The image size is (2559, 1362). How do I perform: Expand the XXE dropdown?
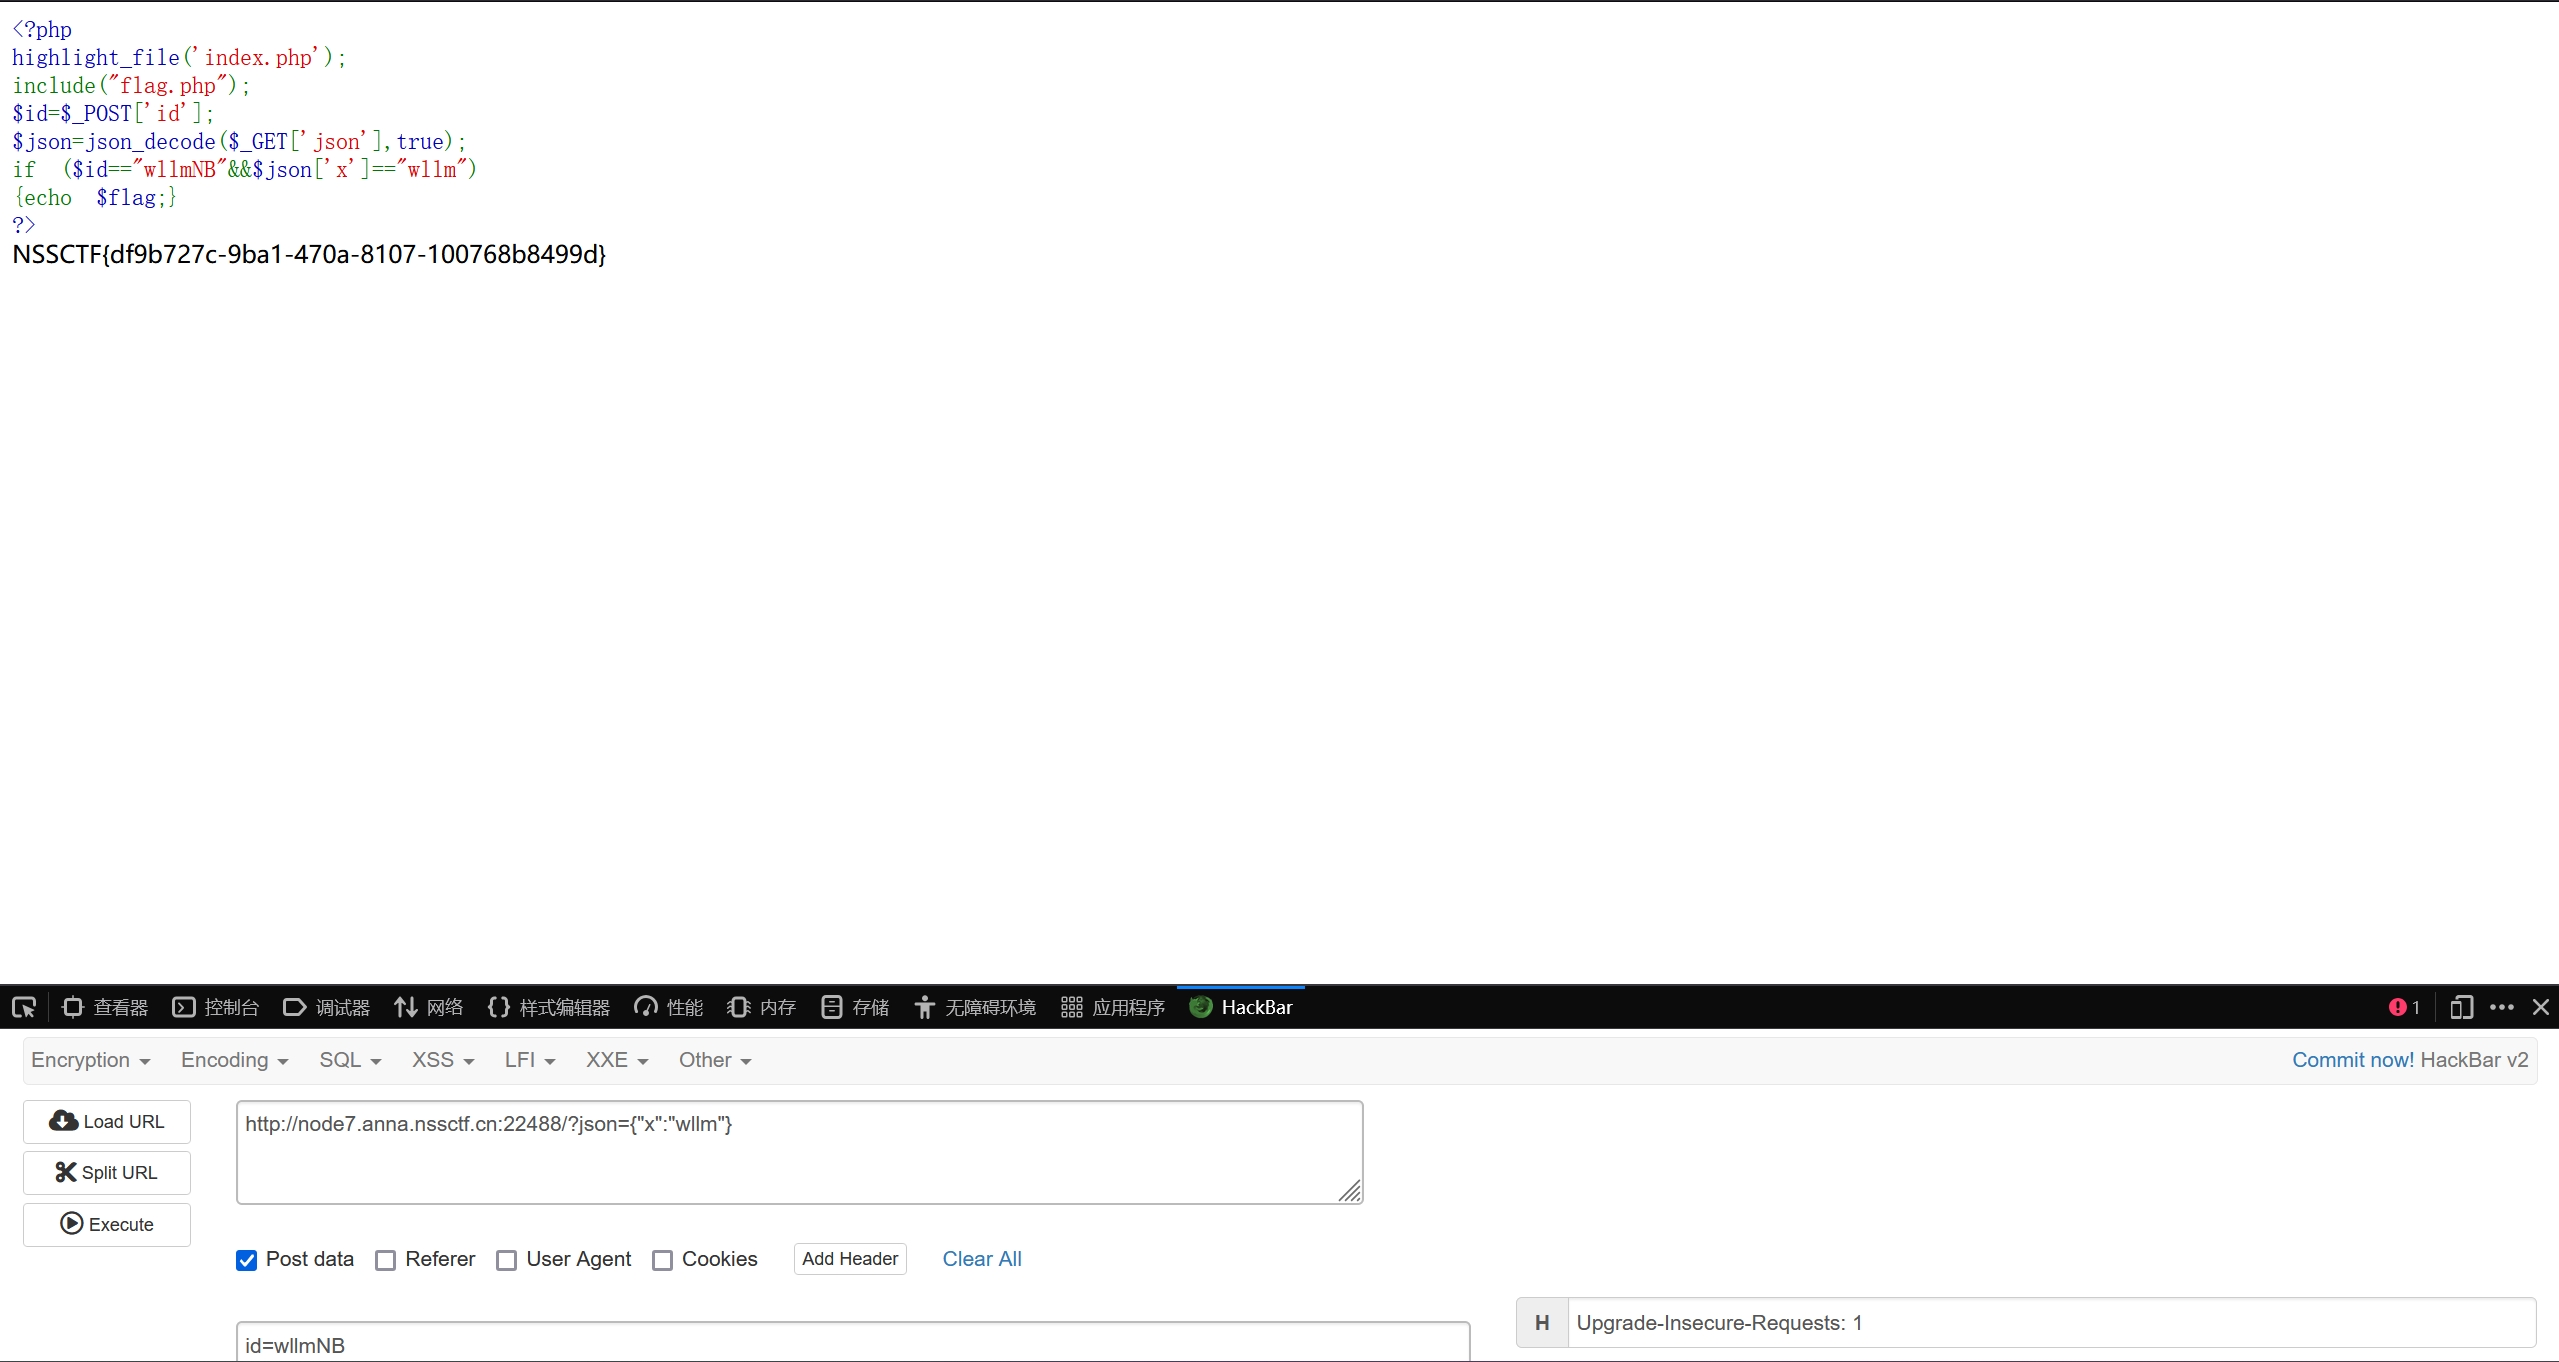click(x=617, y=1060)
